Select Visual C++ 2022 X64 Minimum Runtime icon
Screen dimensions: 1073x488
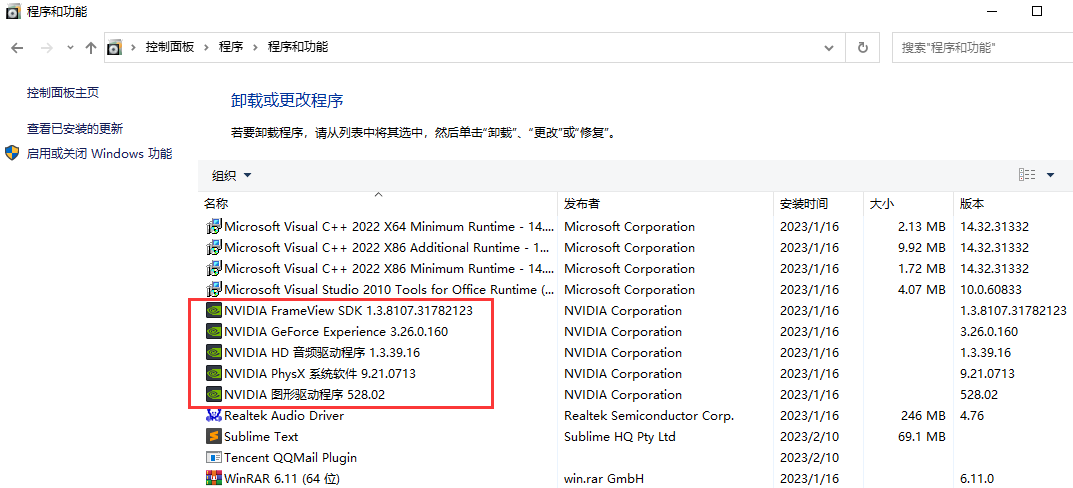click(214, 227)
